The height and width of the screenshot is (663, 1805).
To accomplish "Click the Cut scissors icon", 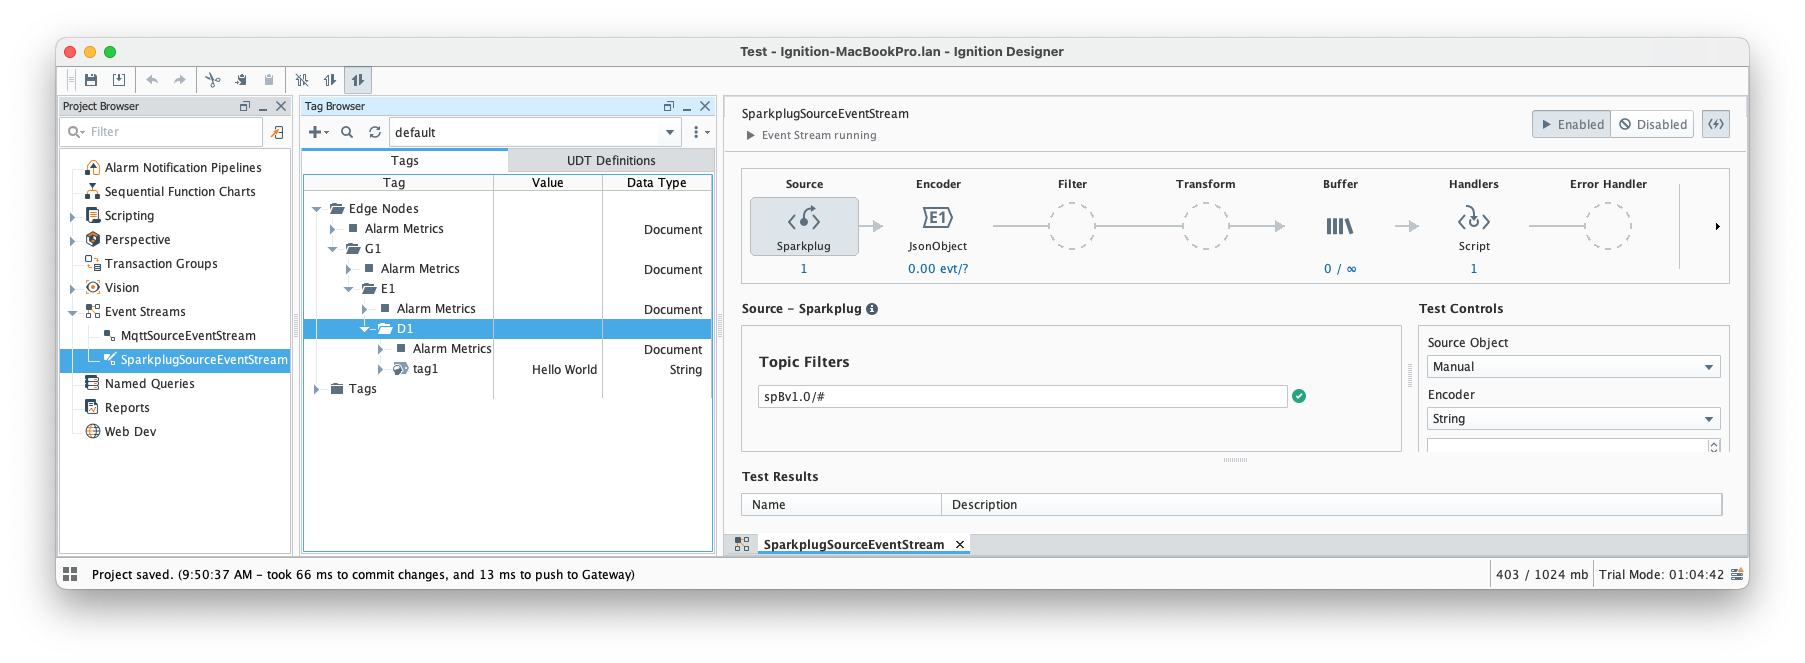I will (213, 80).
